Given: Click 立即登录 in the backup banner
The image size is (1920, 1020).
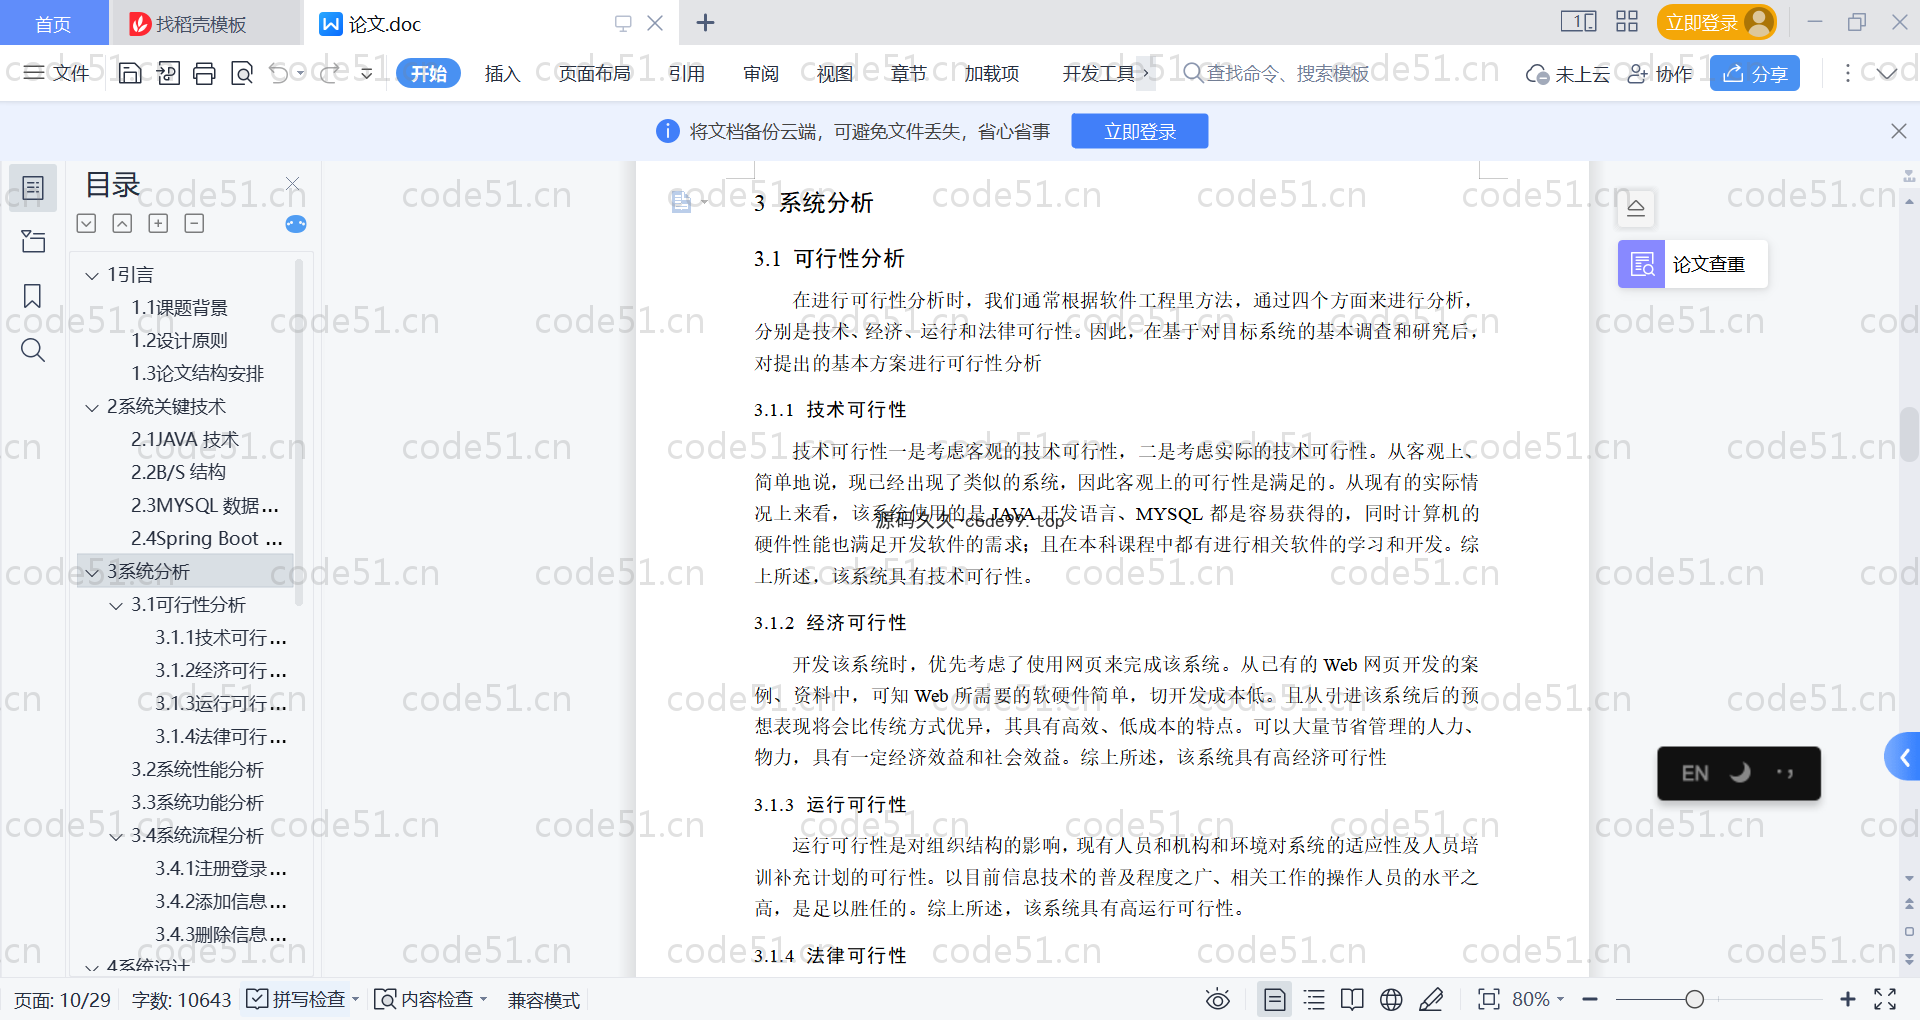Looking at the screenshot, I should [1139, 131].
